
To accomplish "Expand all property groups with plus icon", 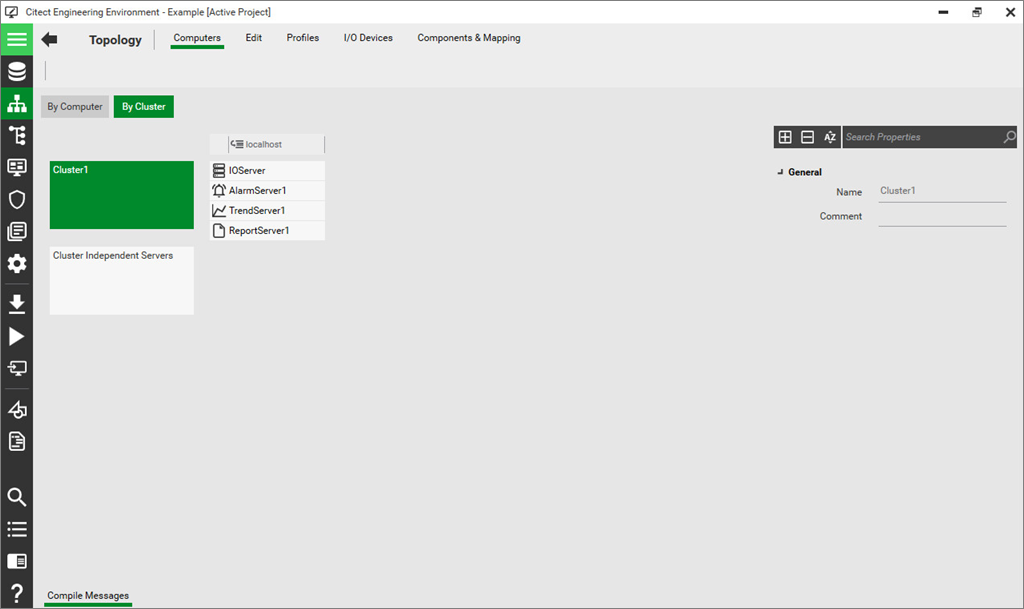I will 785,137.
